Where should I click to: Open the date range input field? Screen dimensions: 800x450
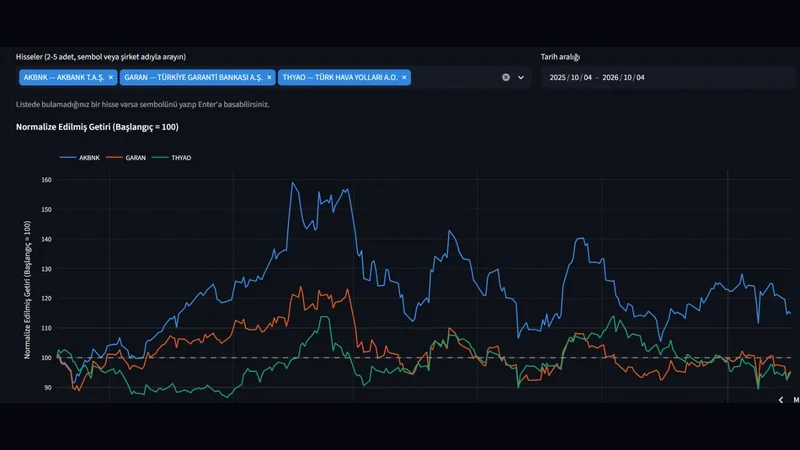coord(668,78)
